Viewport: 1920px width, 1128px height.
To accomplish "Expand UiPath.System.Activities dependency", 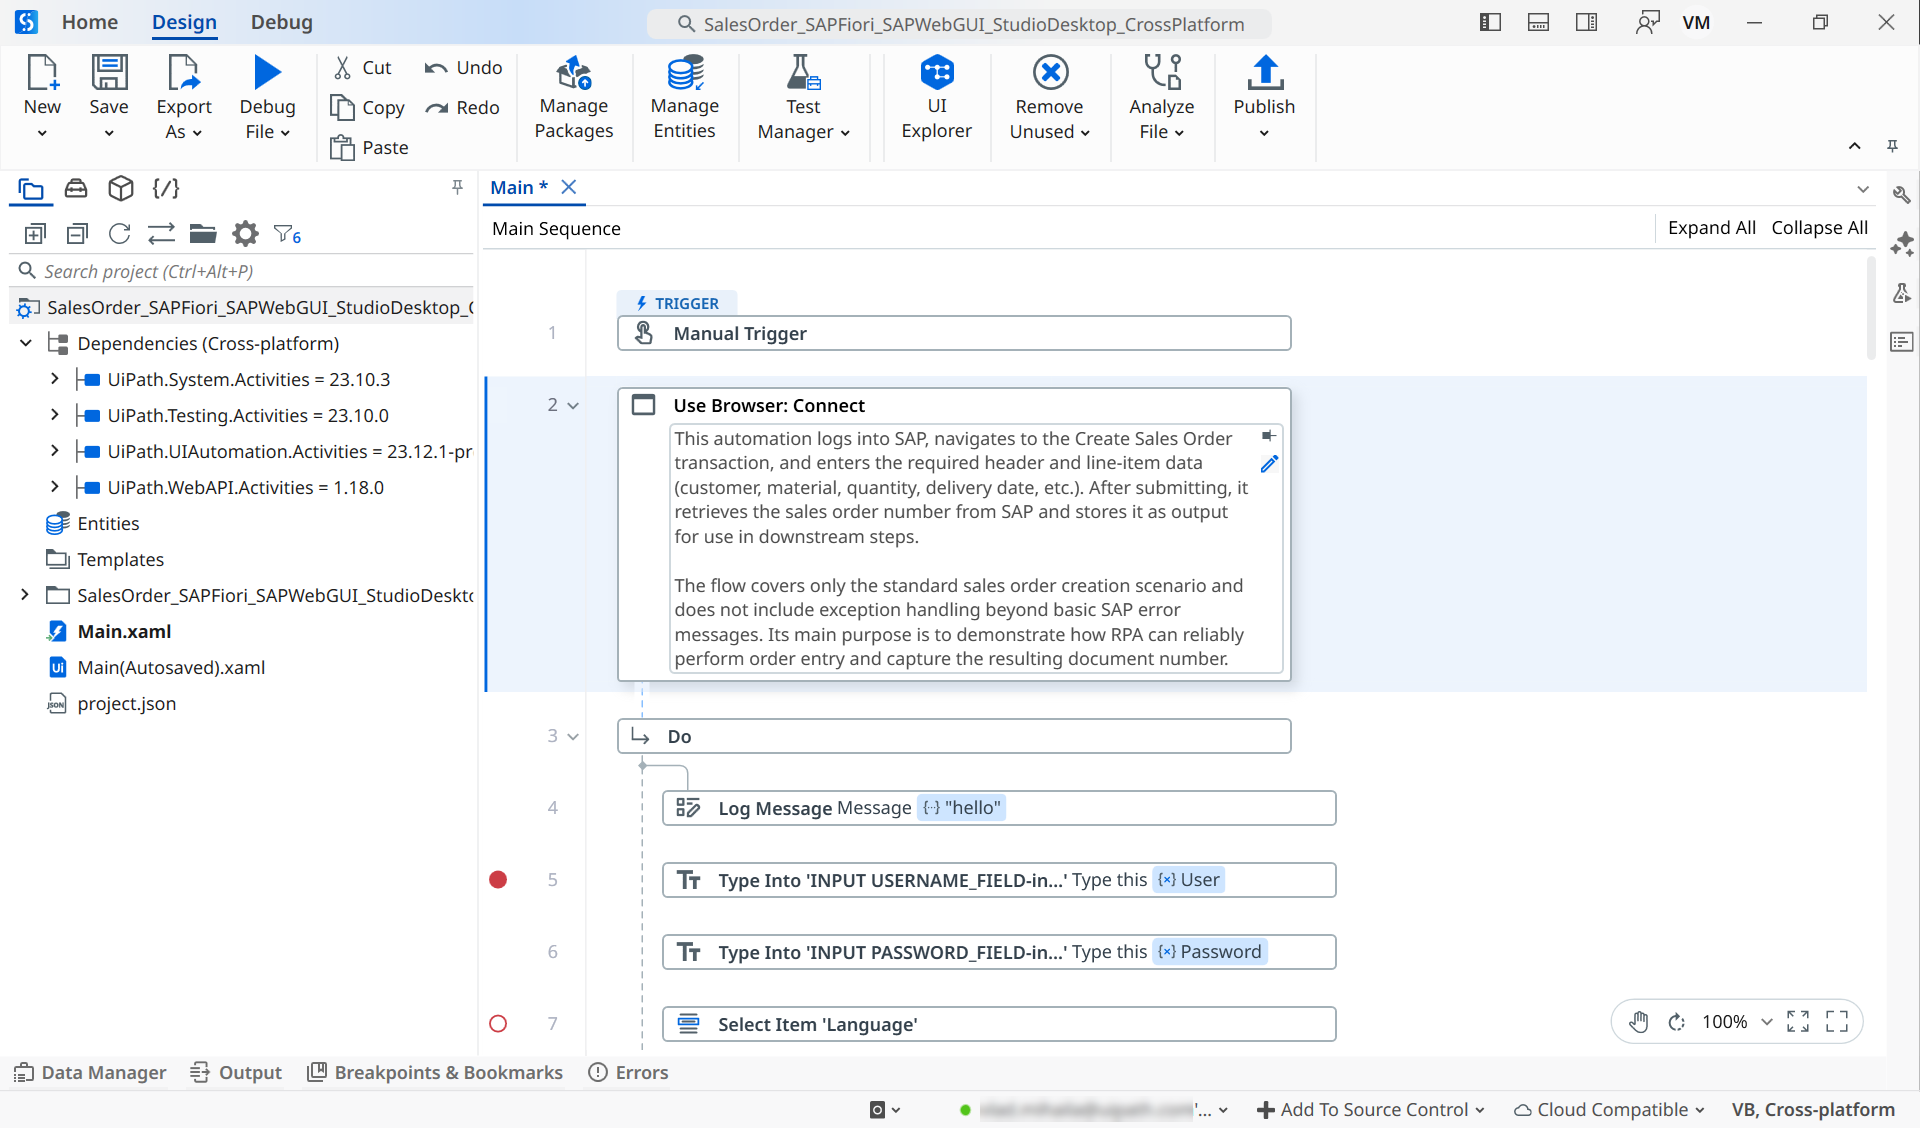I will 55,380.
